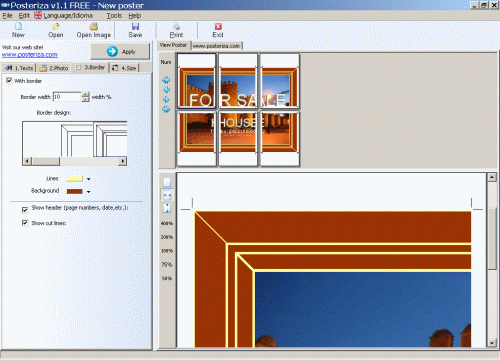Expand the Background color dropdown arrow
This screenshot has width=500, height=361.
pyautogui.click(x=89, y=192)
